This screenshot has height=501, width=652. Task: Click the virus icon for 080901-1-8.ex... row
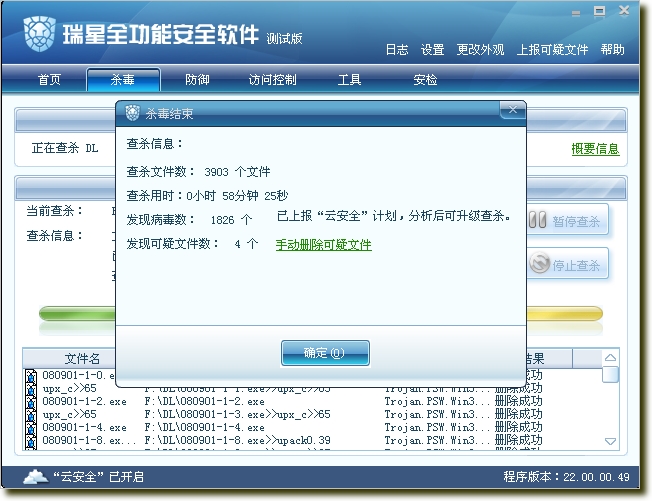tap(31, 441)
